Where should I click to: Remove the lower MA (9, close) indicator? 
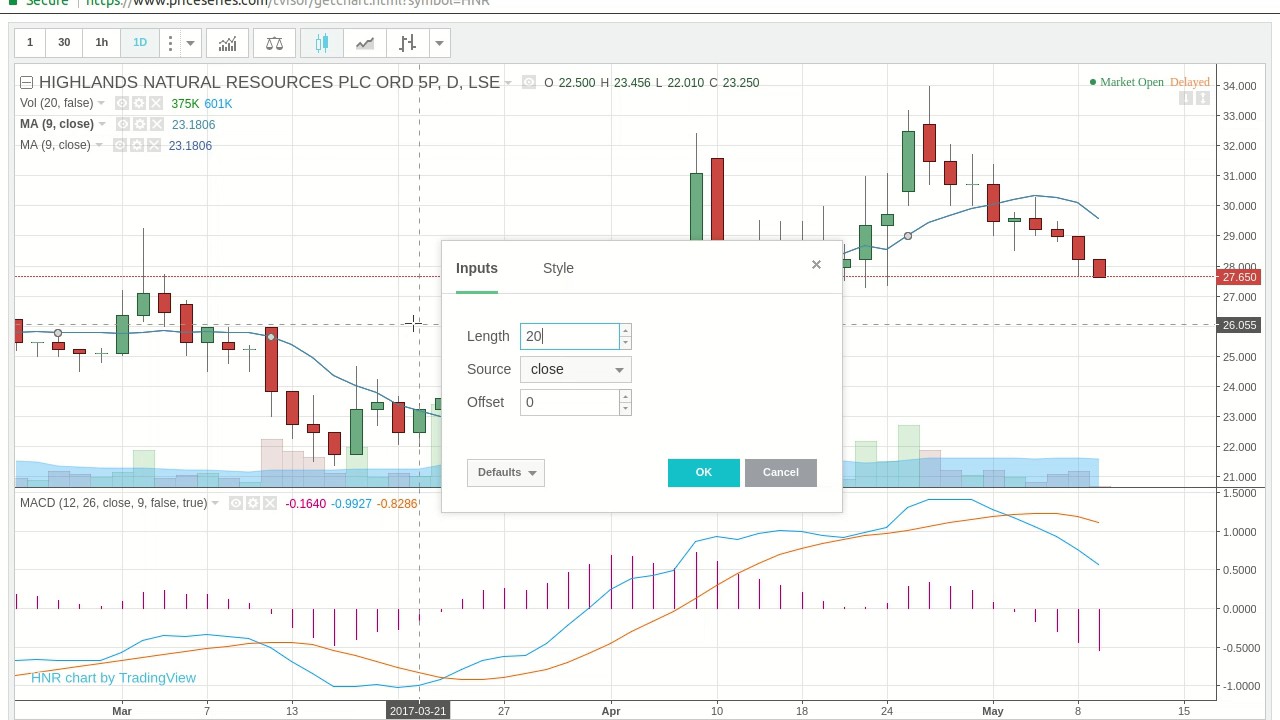[153, 145]
